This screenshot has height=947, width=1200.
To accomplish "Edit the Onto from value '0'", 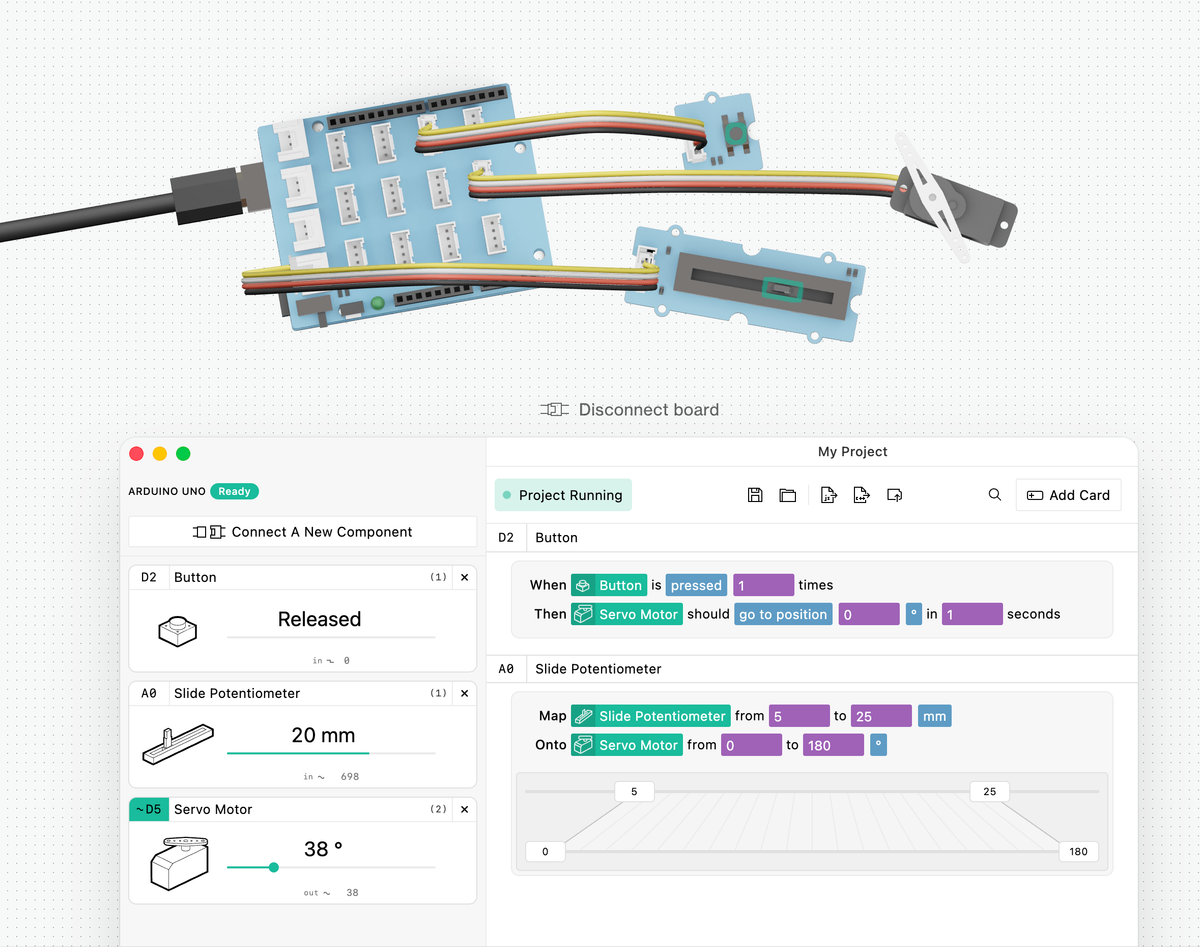I will pyautogui.click(x=751, y=745).
